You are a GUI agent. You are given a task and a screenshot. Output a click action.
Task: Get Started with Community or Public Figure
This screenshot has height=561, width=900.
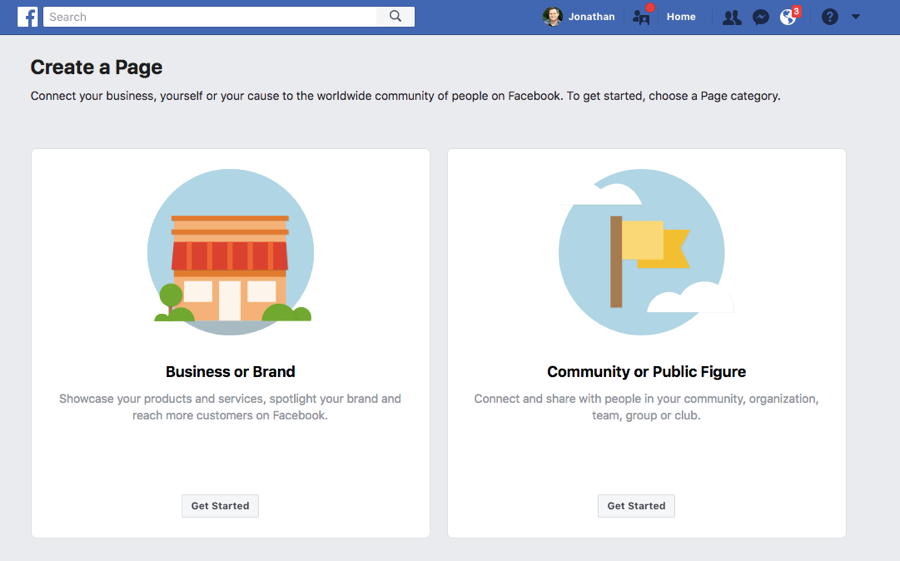coord(636,506)
